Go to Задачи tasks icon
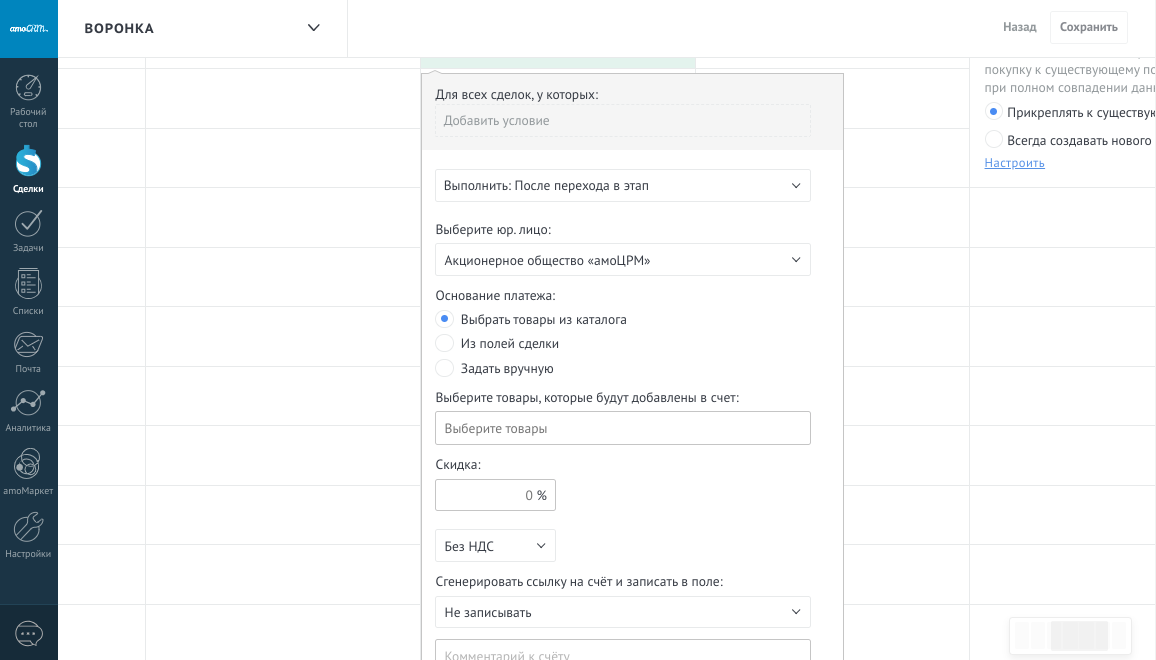 pyautogui.click(x=28, y=224)
